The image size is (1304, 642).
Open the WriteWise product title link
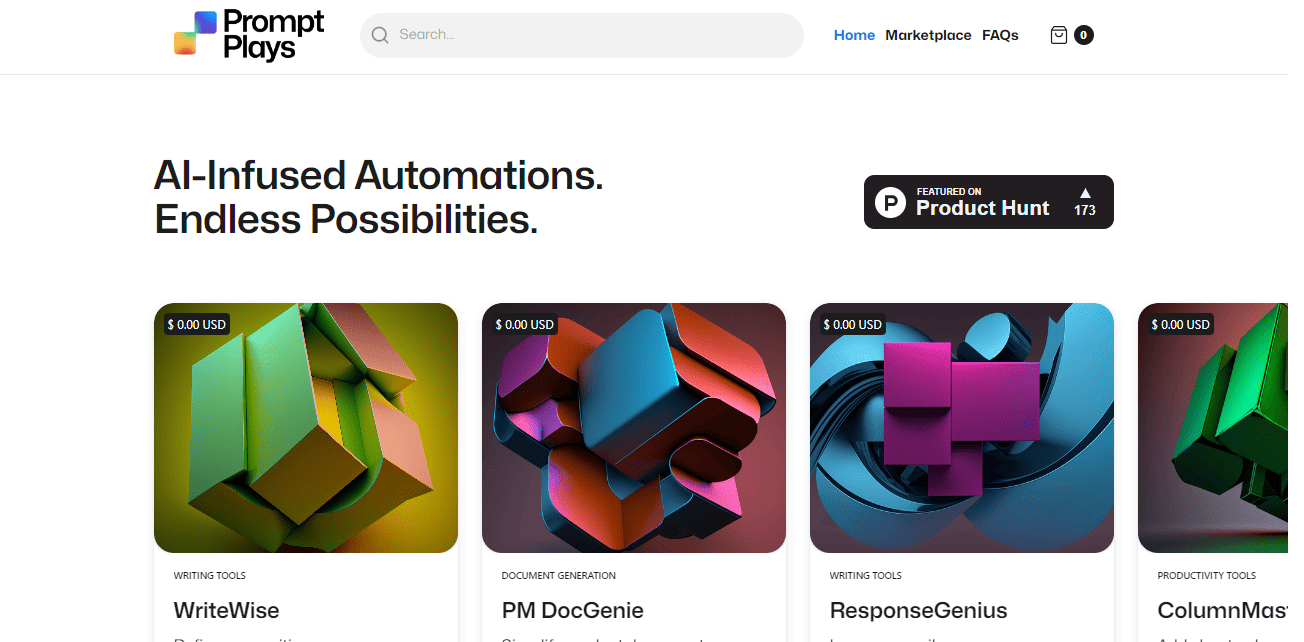[227, 610]
